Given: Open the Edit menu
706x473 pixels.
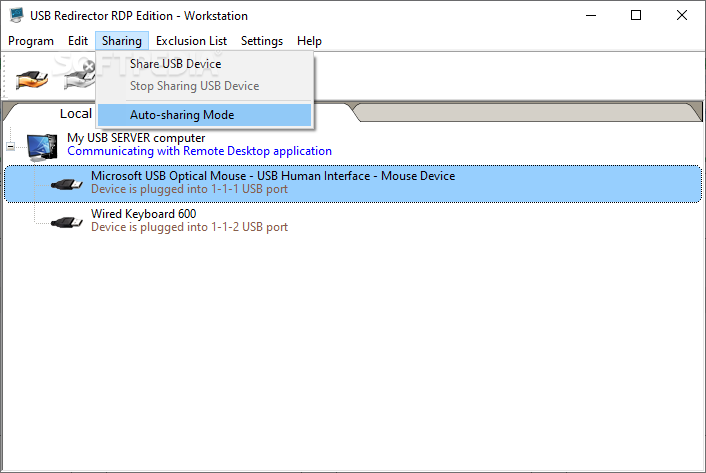Looking at the screenshot, I should click(78, 41).
